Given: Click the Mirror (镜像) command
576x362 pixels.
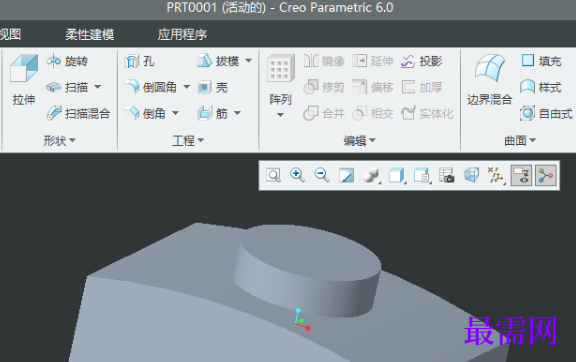Looking at the screenshot, I should pos(324,61).
